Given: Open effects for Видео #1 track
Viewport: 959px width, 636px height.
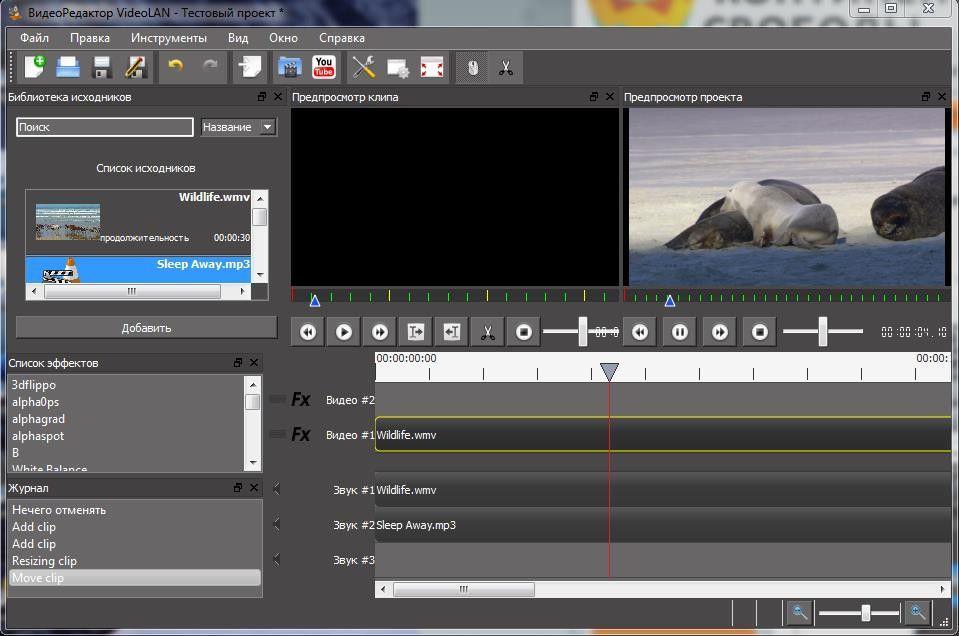Looking at the screenshot, I should tap(300, 434).
